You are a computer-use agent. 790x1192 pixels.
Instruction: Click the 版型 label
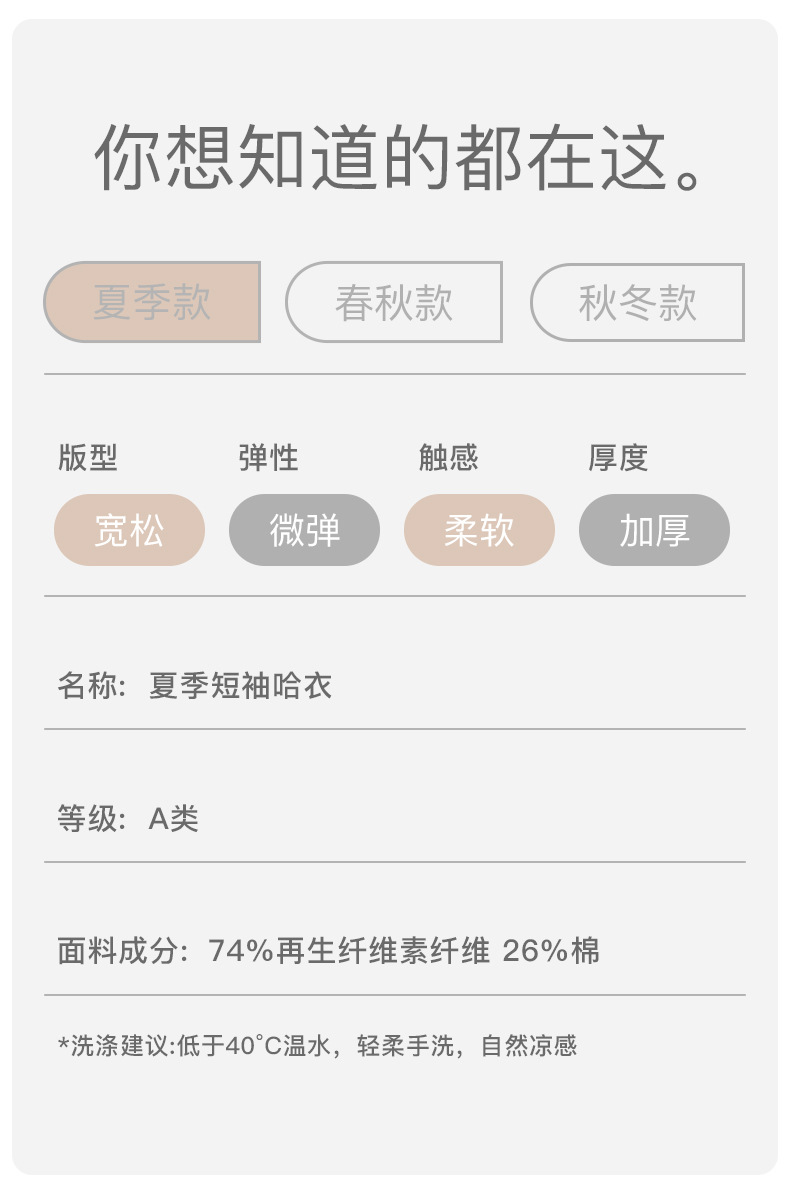pyautogui.click(x=88, y=458)
